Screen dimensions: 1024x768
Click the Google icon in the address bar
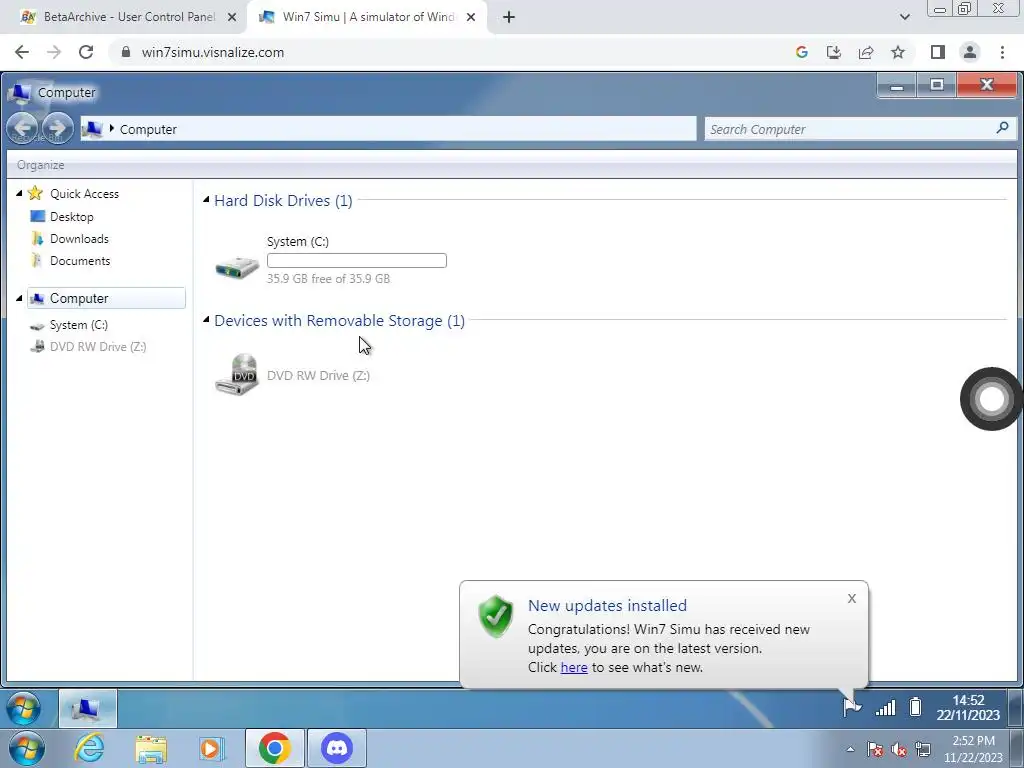pyautogui.click(x=802, y=52)
